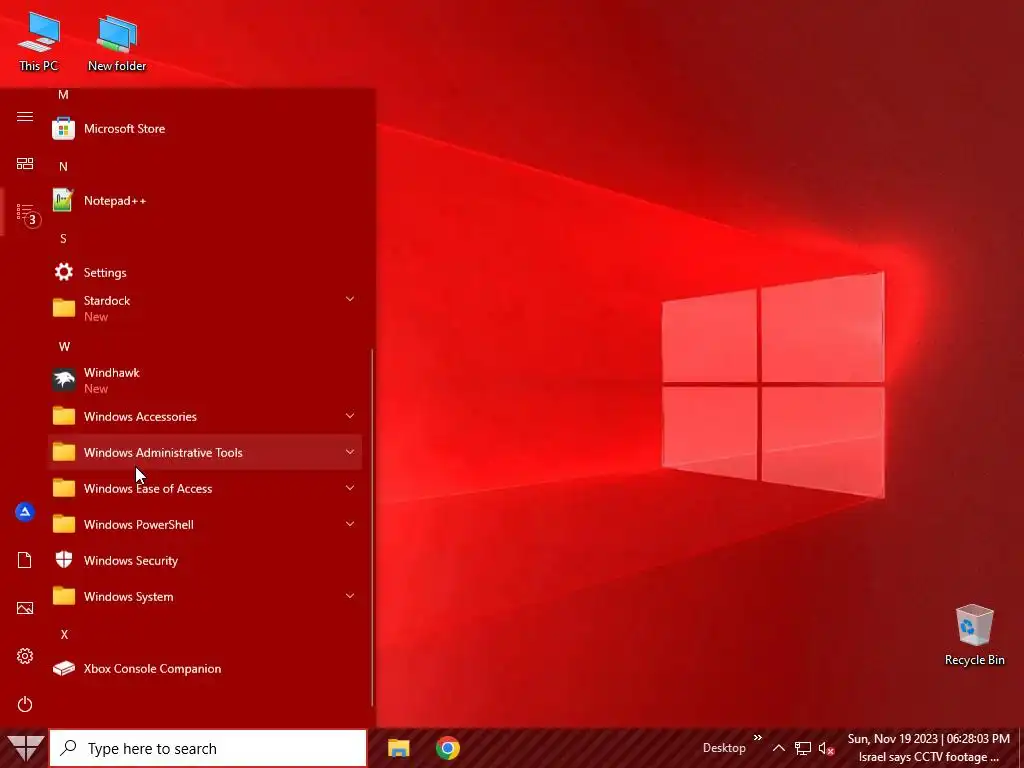The height and width of the screenshot is (768, 1024).
Task: Launch Xbox Console Companion
Action: pos(205,669)
